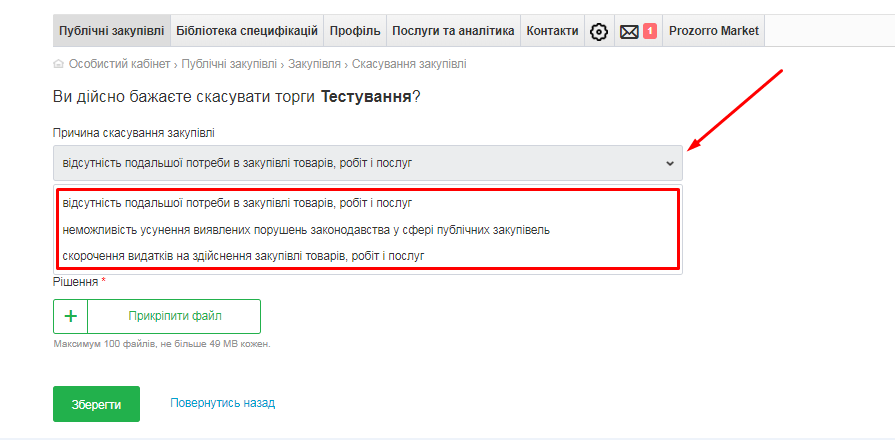Open the Послуги та аналітика menu
Image resolution: width=895 pixels, height=440 pixels.
coord(453,31)
